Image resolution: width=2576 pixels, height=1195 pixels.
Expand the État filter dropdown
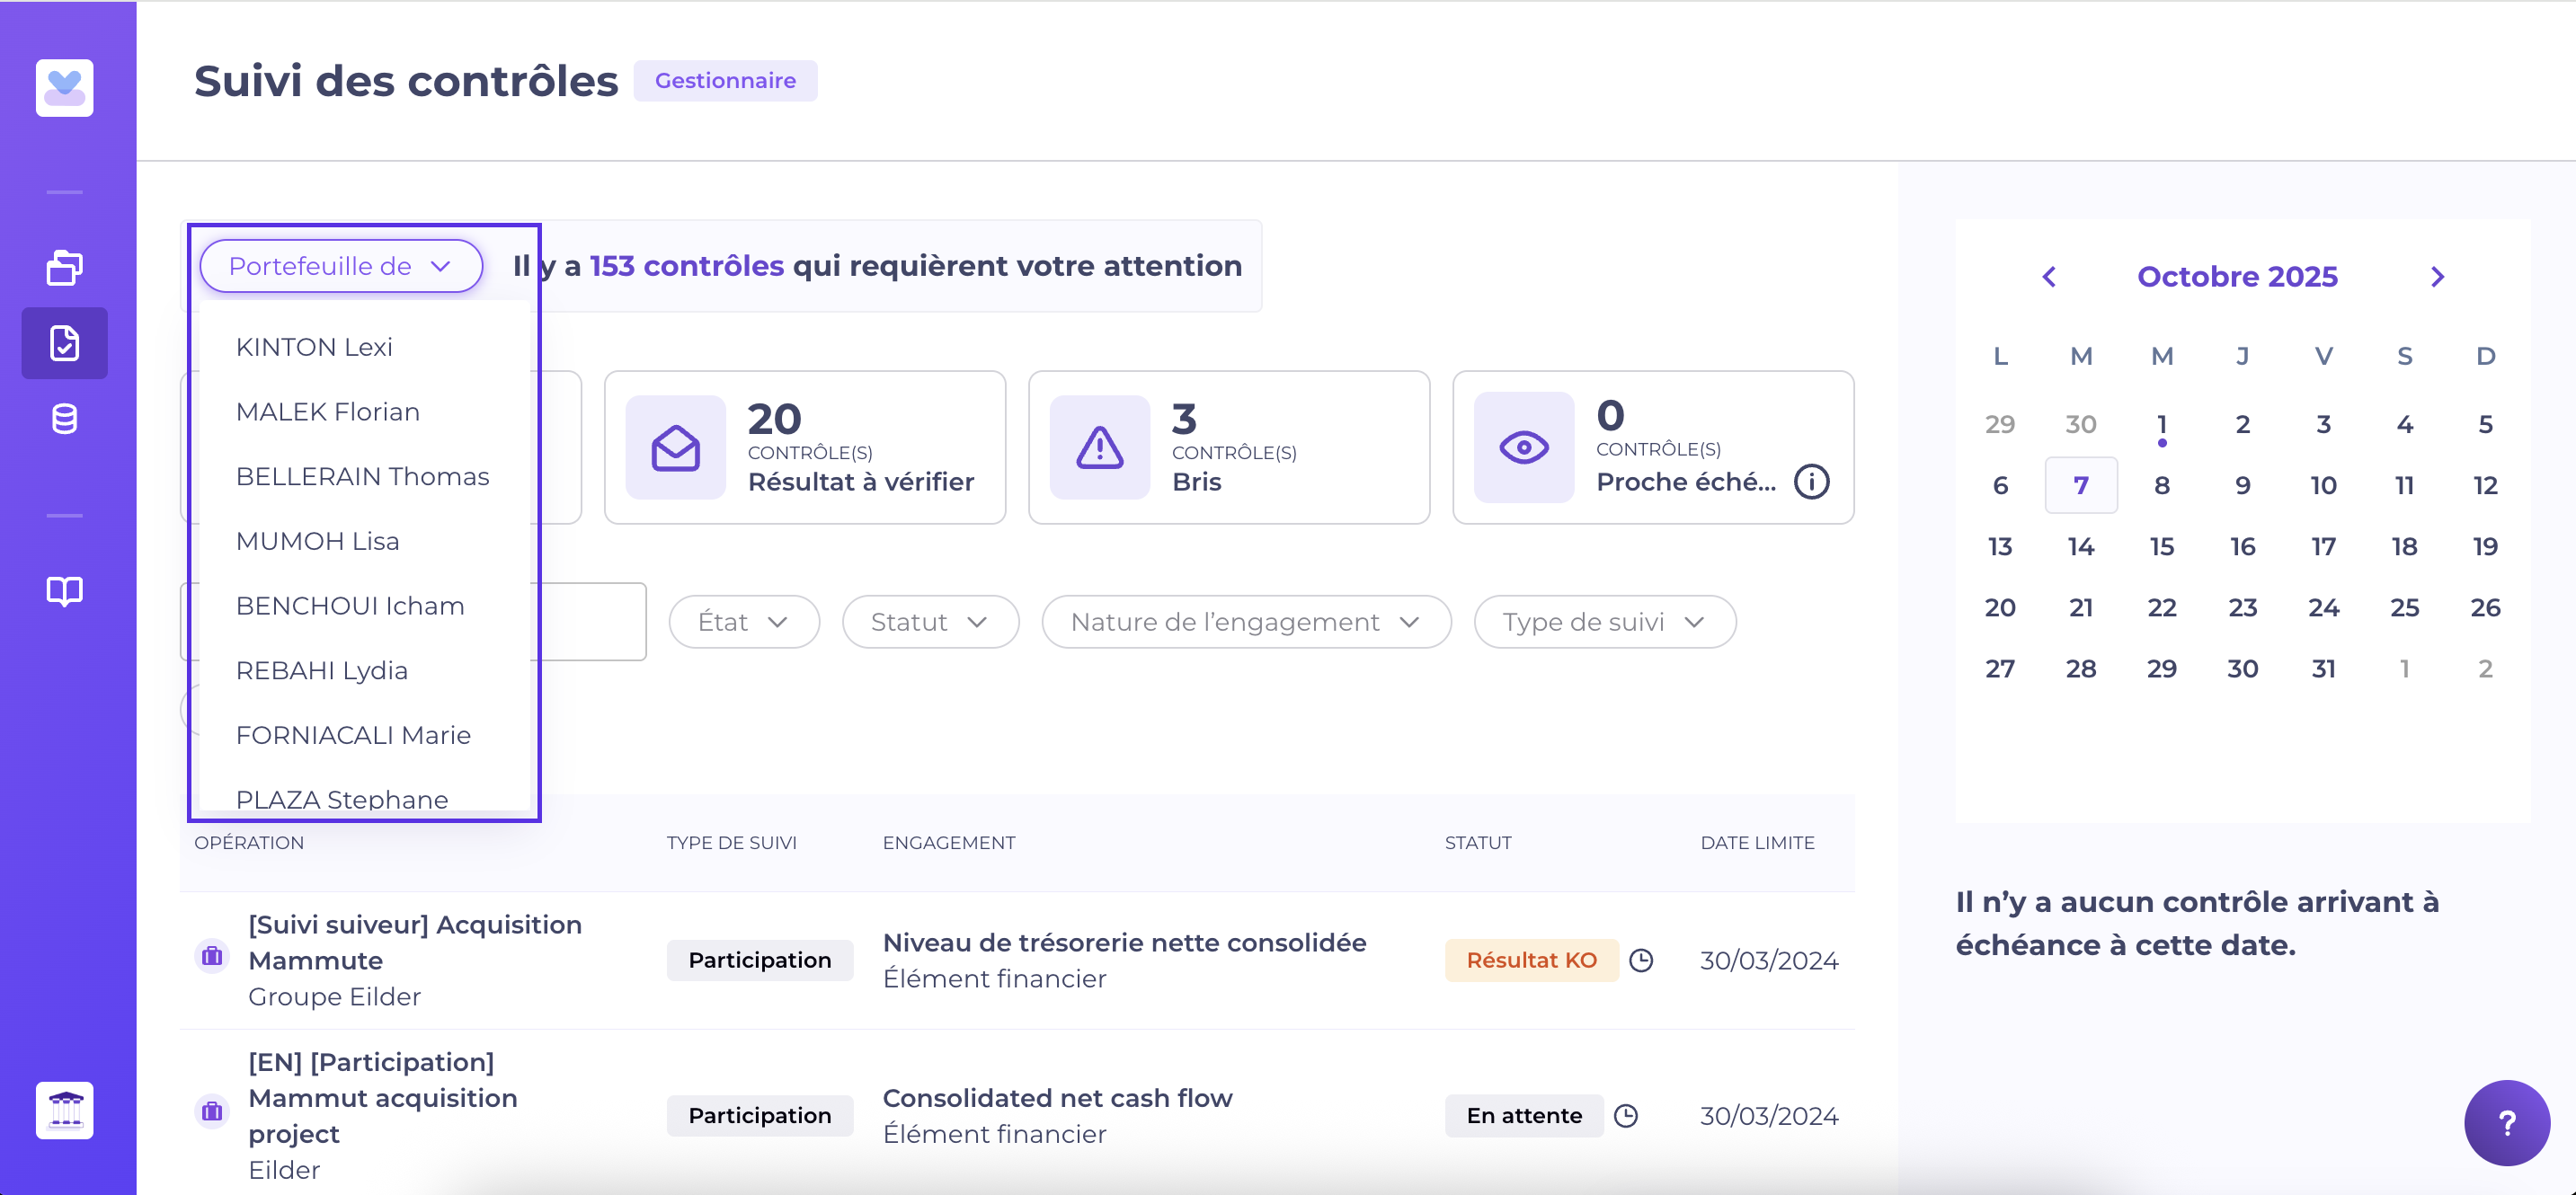click(743, 622)
